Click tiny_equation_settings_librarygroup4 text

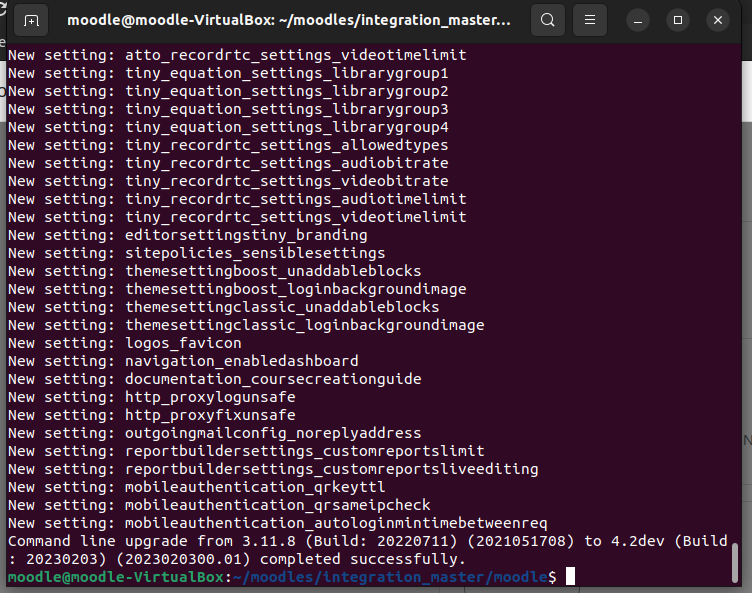(x=286, y=127)
